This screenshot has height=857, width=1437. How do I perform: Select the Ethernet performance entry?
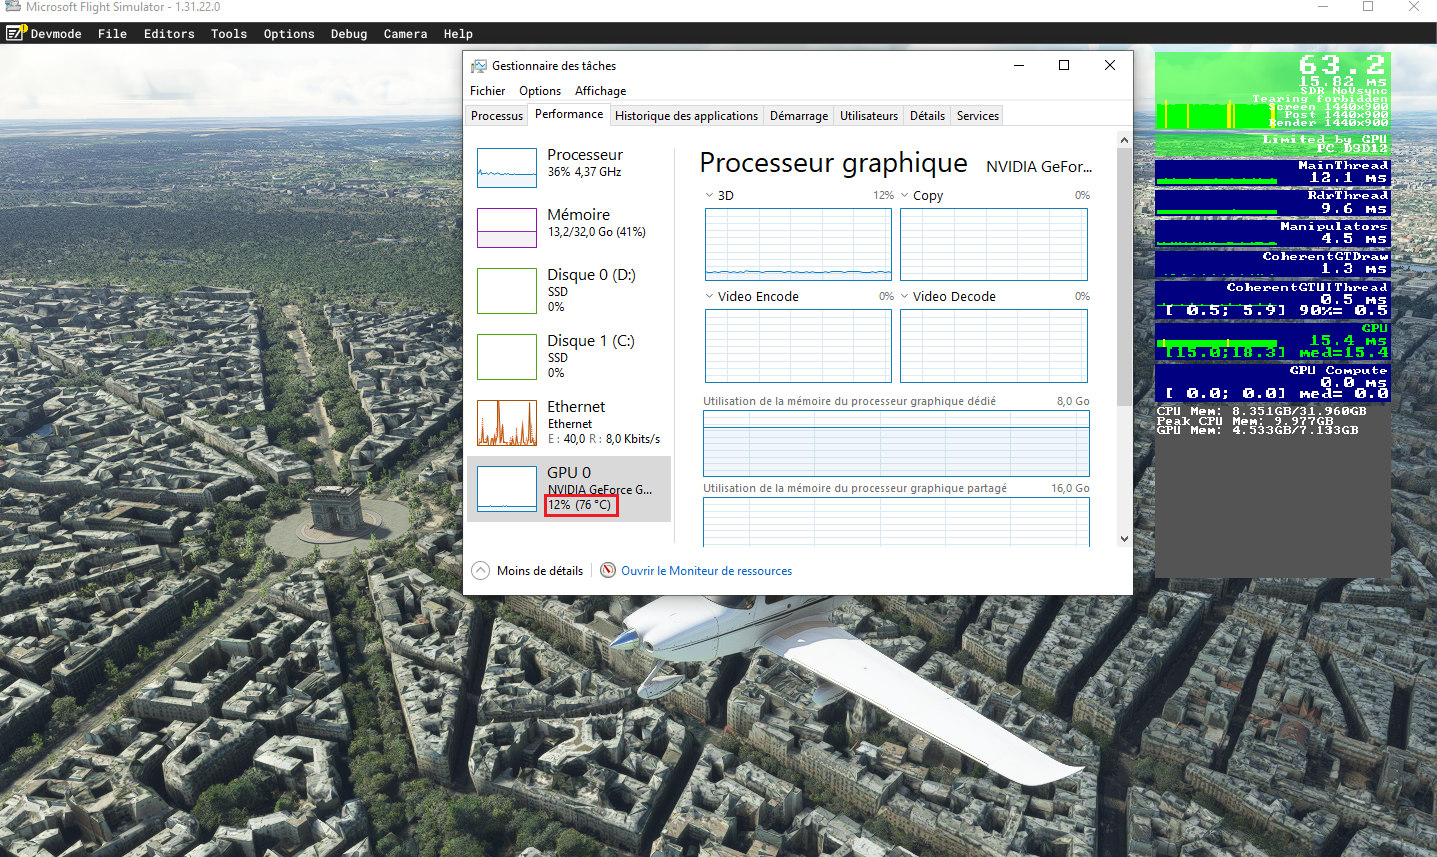(x=569, y=422)
